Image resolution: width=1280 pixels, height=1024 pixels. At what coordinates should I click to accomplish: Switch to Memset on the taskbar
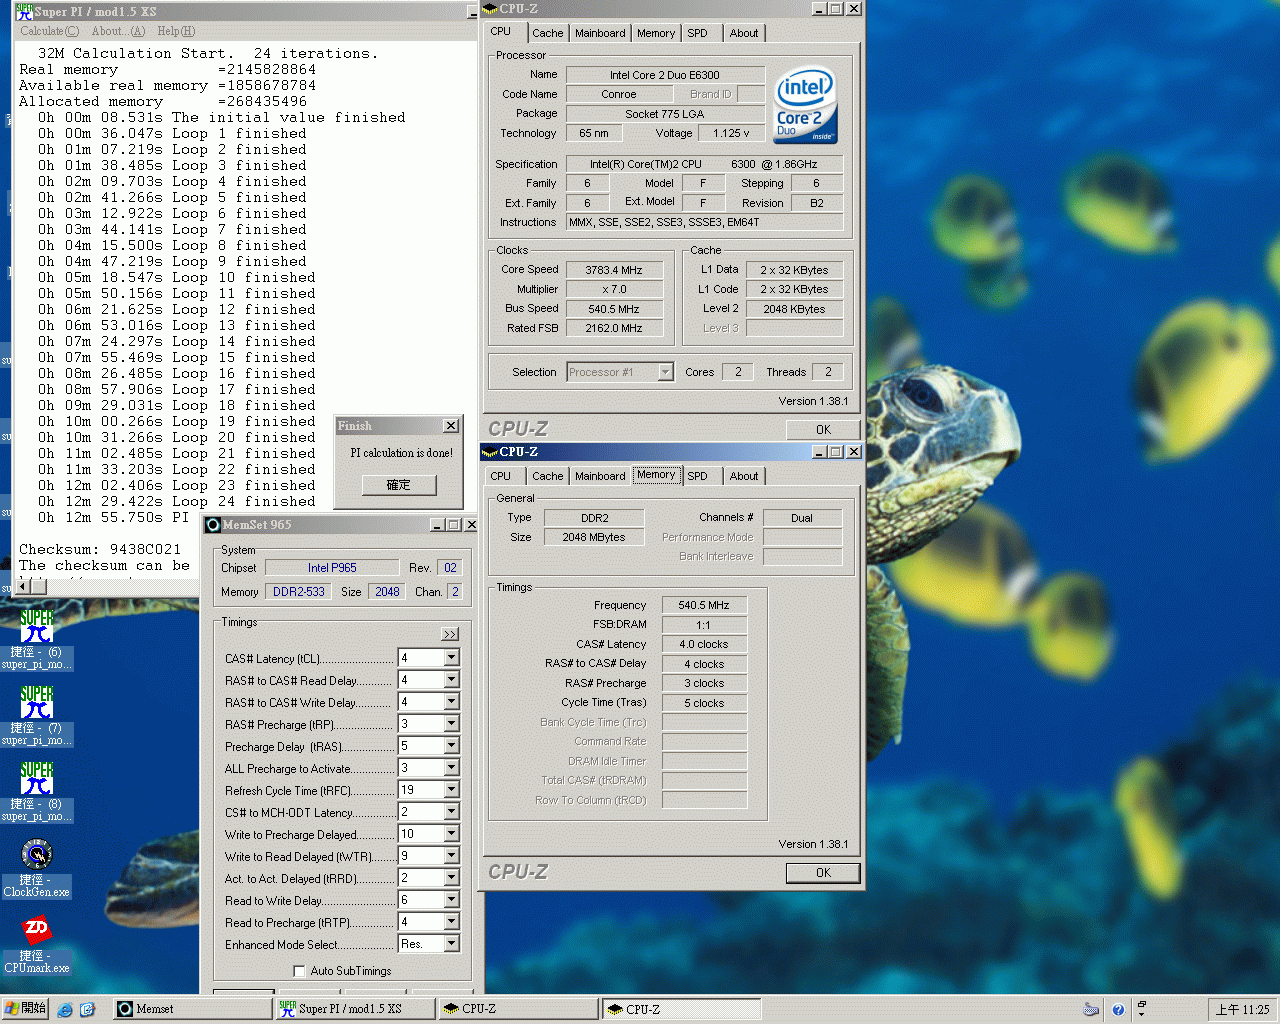(x=191, y=1009)
